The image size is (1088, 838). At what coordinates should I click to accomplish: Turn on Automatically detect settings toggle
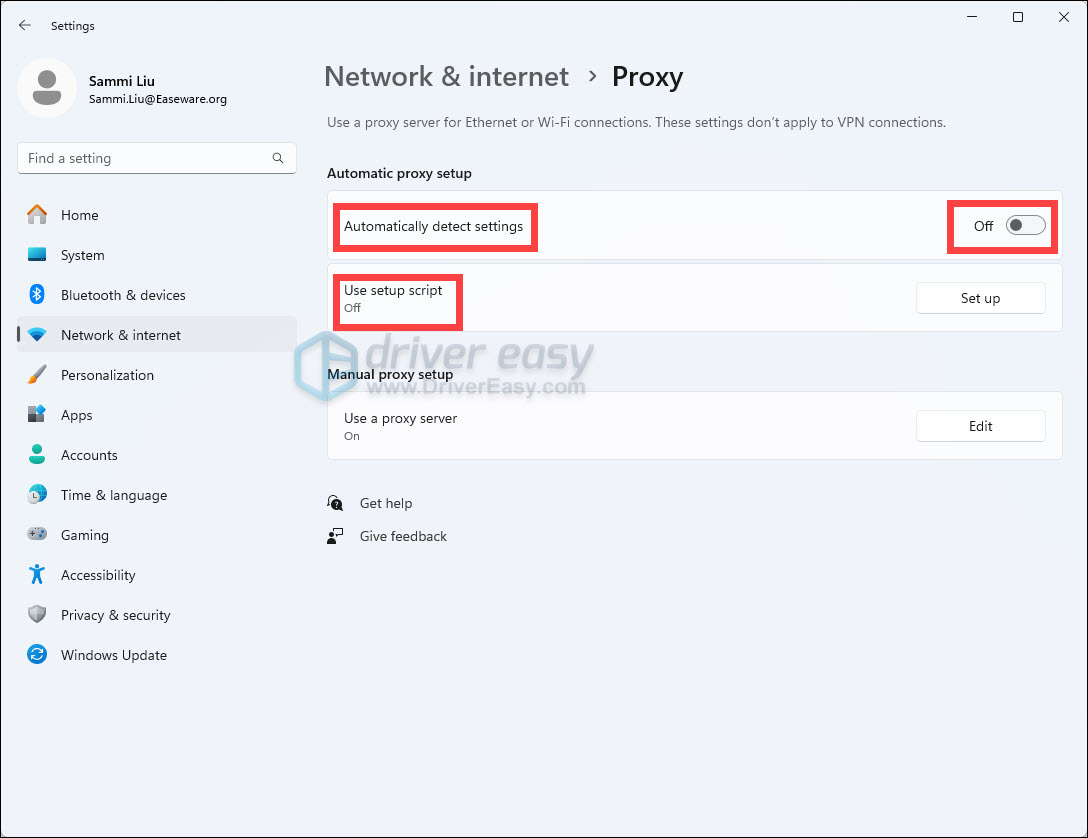pos(1026,225)
